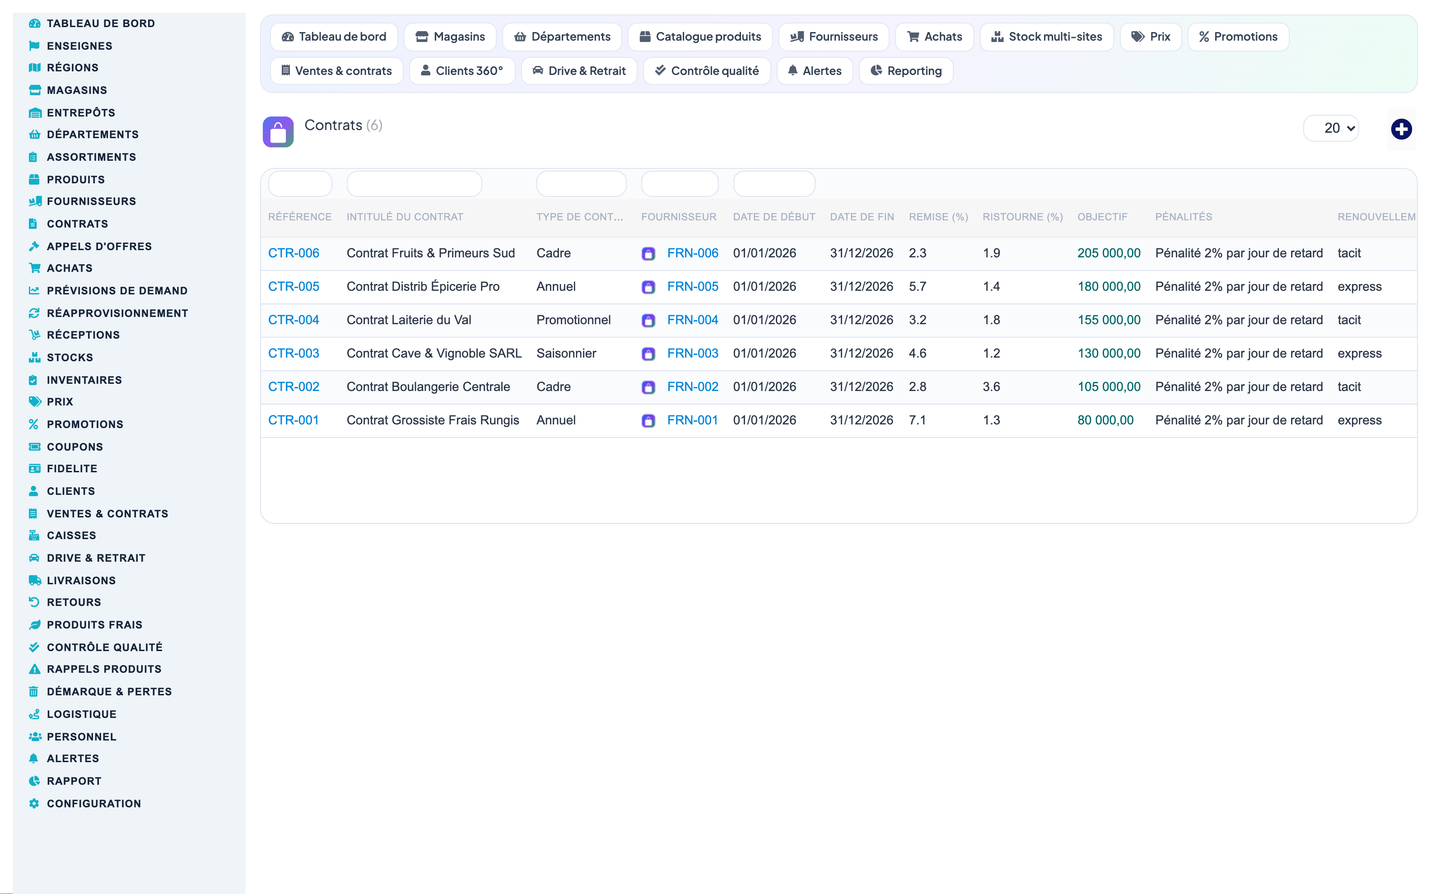This screenshot has width=1445, height=894.
Task: Follow supplier link FRN-005
Action: click(693, 286)
